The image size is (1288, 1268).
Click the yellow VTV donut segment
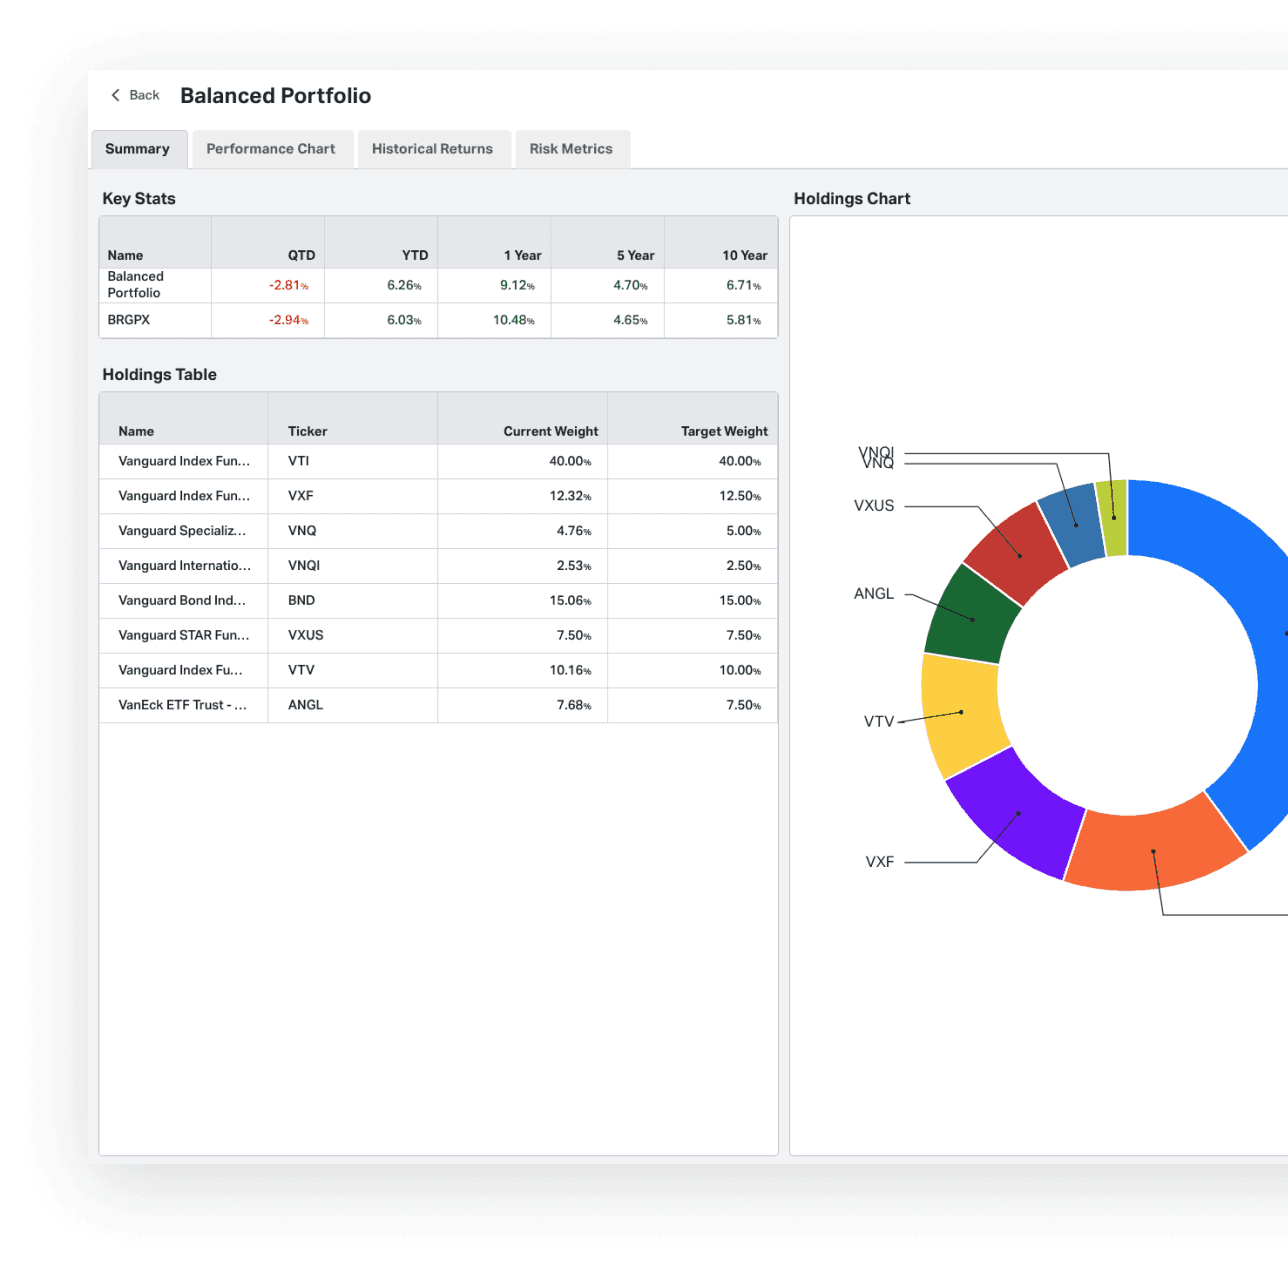click(958, 714)
